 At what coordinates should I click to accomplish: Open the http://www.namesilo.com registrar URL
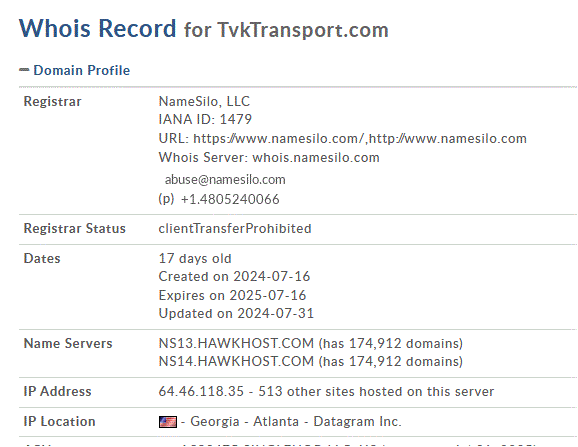[x=448, y=139]
